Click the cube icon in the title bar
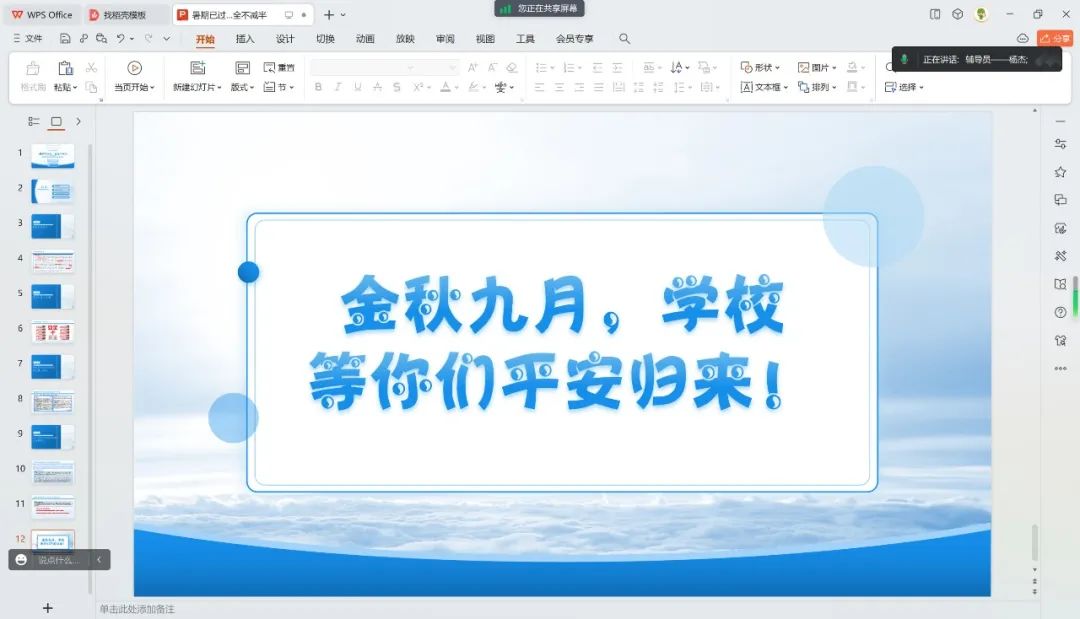Viewport: 1080px width, 619px height. (x=957, y=14)
